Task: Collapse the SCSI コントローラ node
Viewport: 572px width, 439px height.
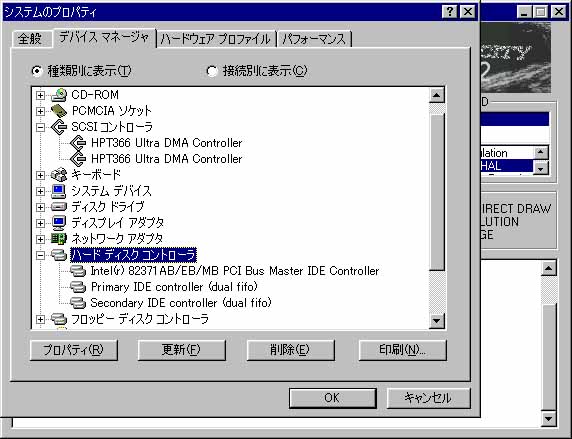Action: coord(40,127)
